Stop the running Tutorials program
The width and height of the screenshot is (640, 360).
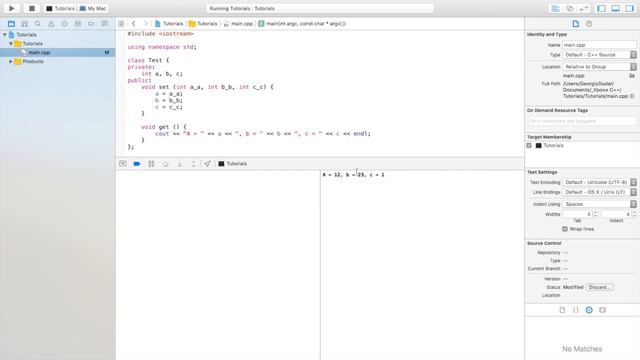click(31, 8)
